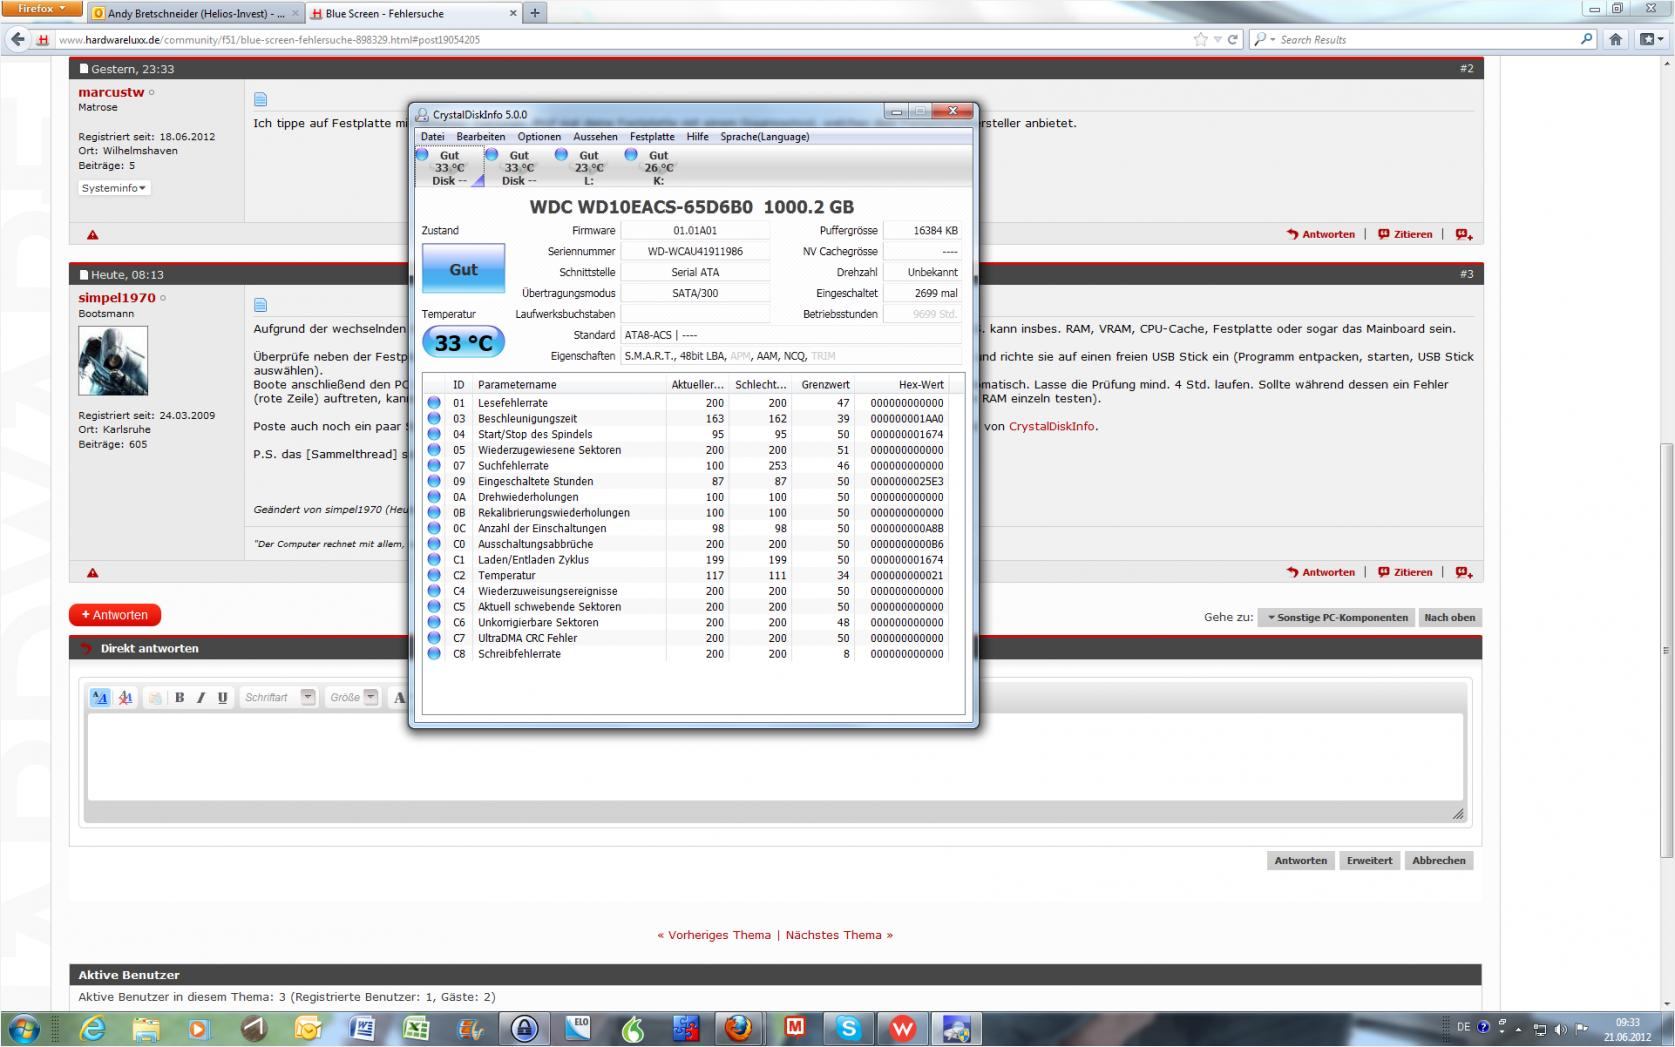
Task: Expand the Systeminfo dropdown for marcustw
Action: [x=114, y=188]
